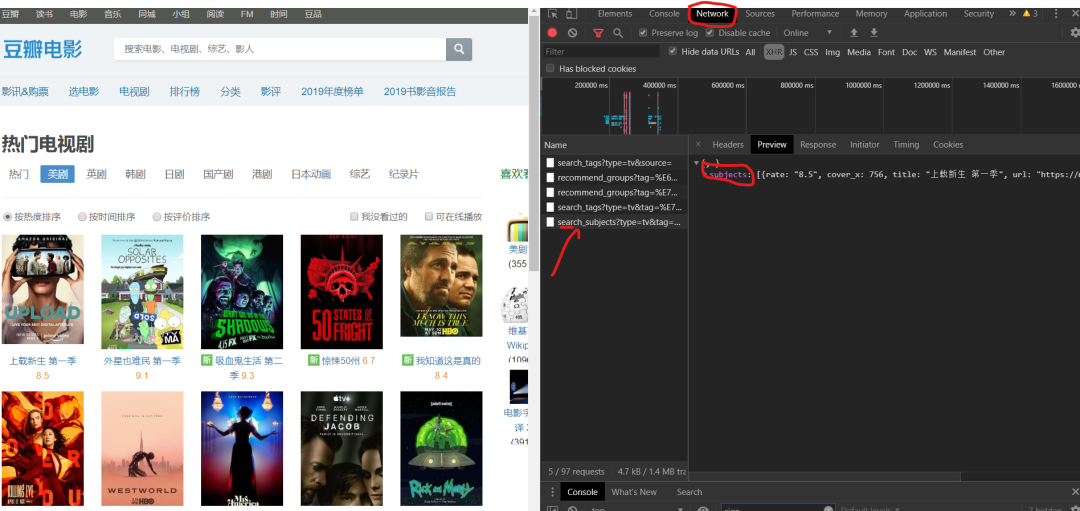
Task: Switch to Elements tab
Action: tap(614, 14)
